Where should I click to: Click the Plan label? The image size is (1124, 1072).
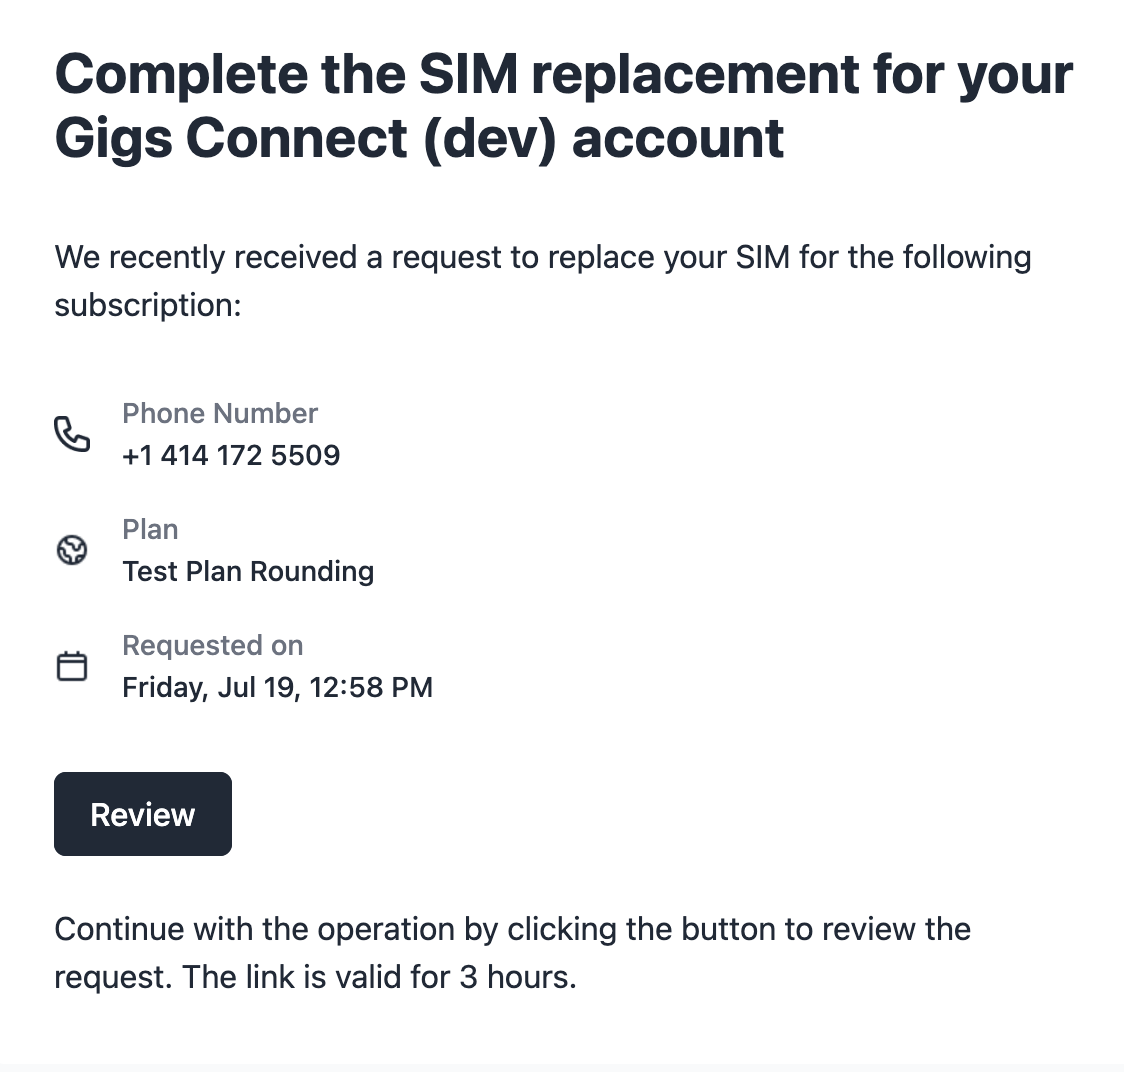[151, 530]
